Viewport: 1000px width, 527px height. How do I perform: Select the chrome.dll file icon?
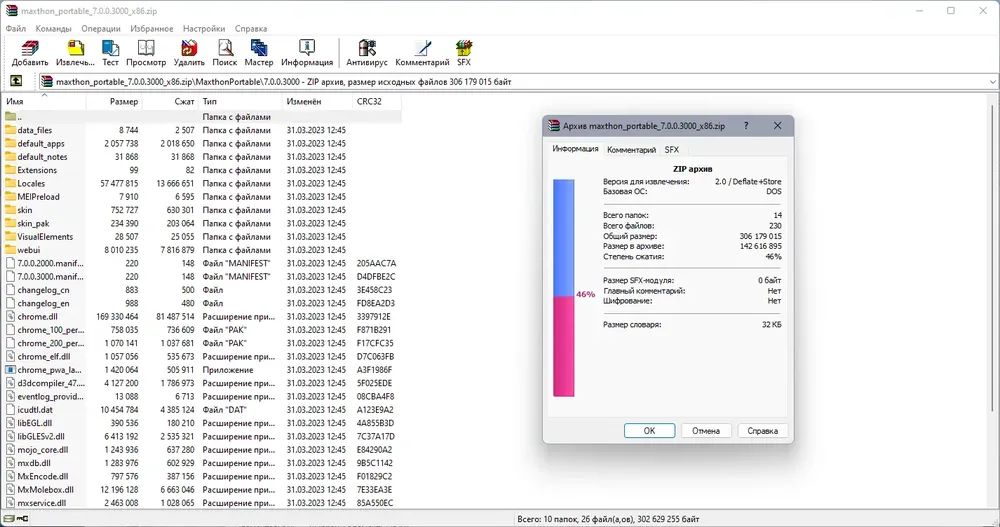10,316
